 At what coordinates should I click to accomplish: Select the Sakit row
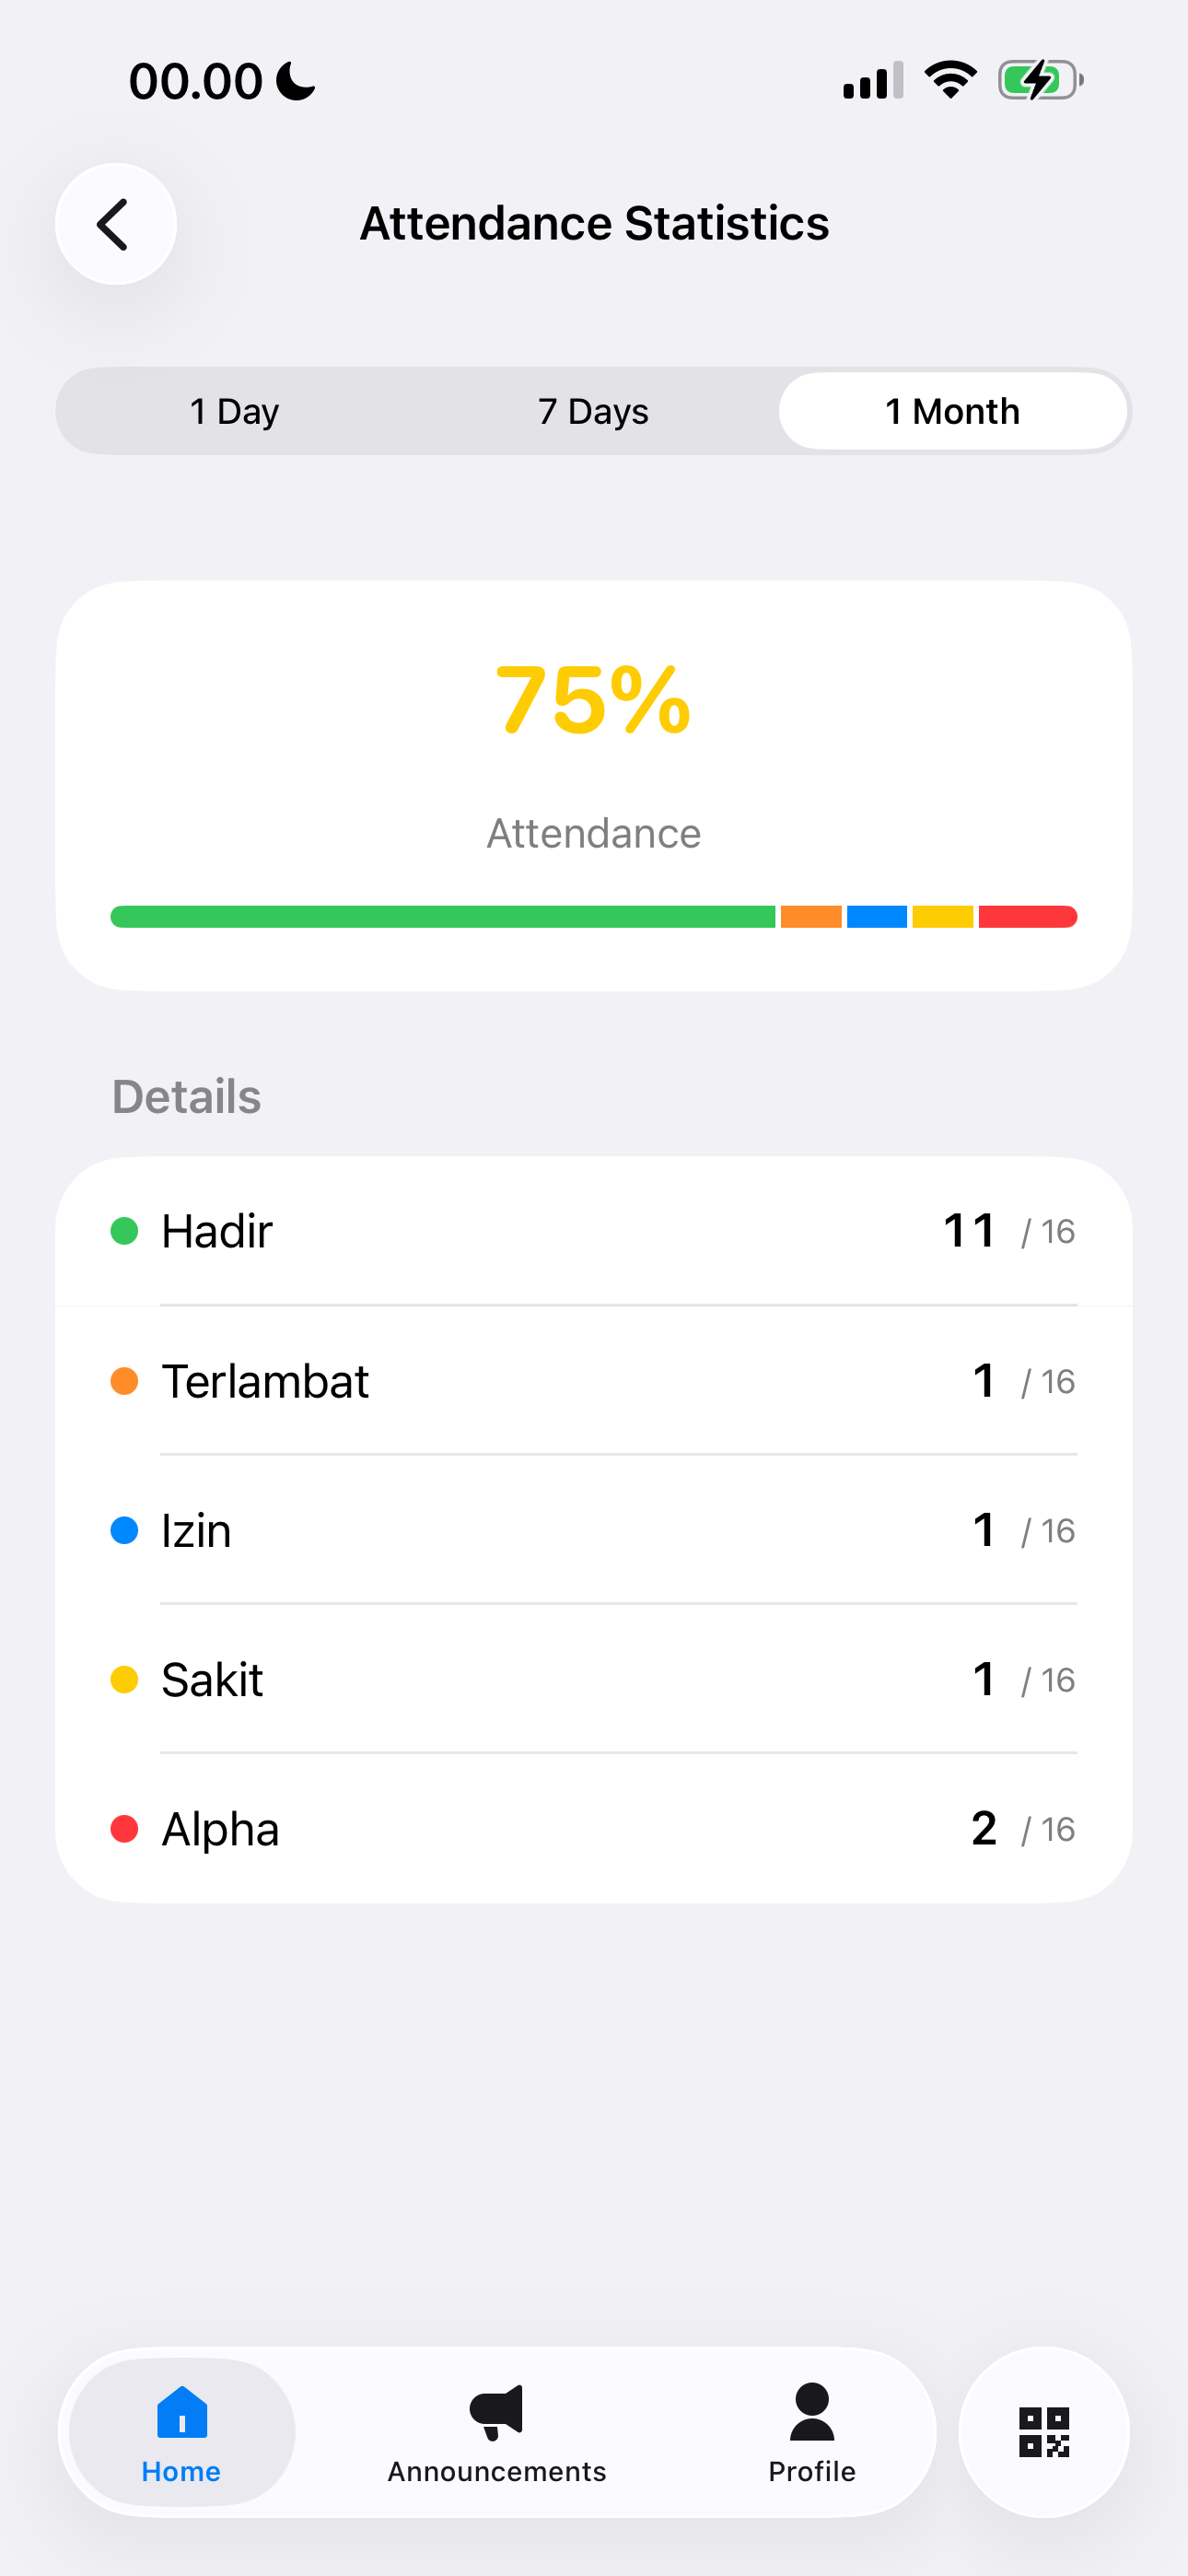pos(594,1679)
